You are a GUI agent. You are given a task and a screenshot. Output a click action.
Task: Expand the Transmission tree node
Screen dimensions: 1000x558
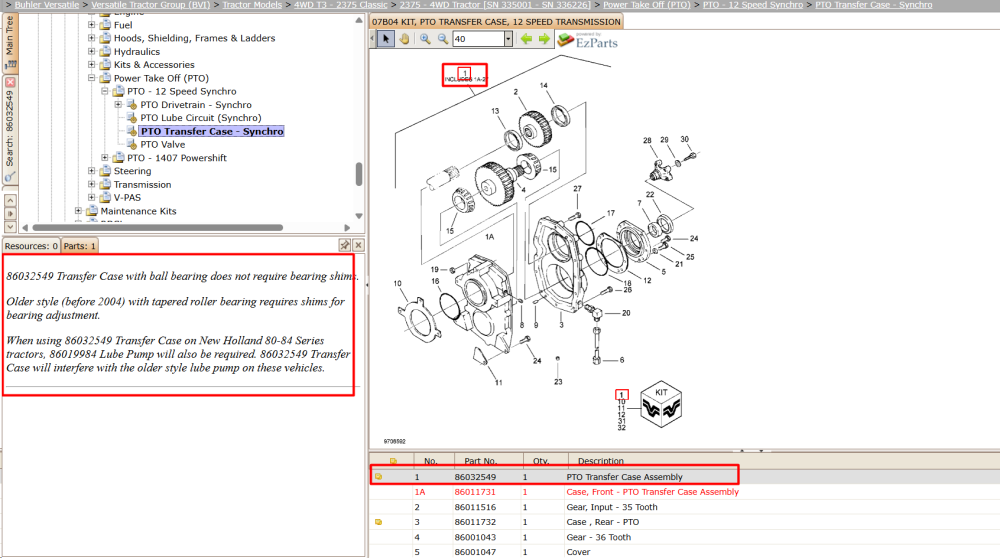click(91, 184)
